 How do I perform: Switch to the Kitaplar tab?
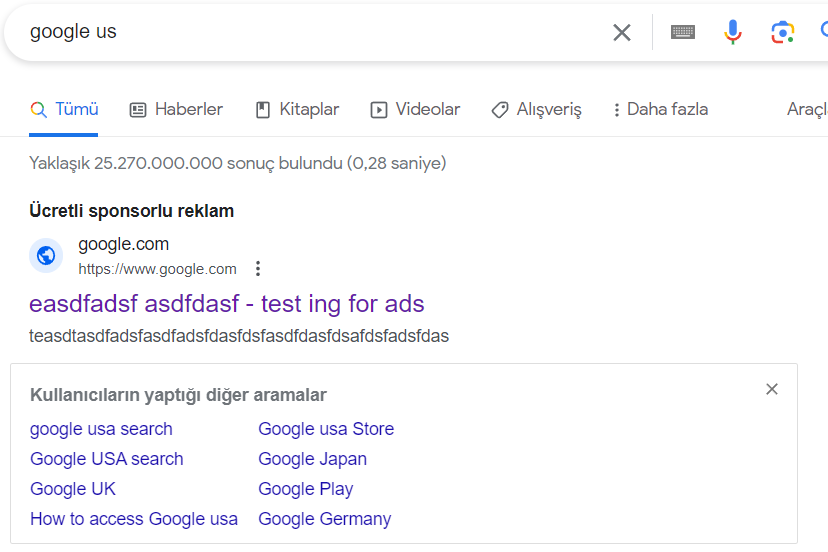pyautogui.click(x=297, y=109)
